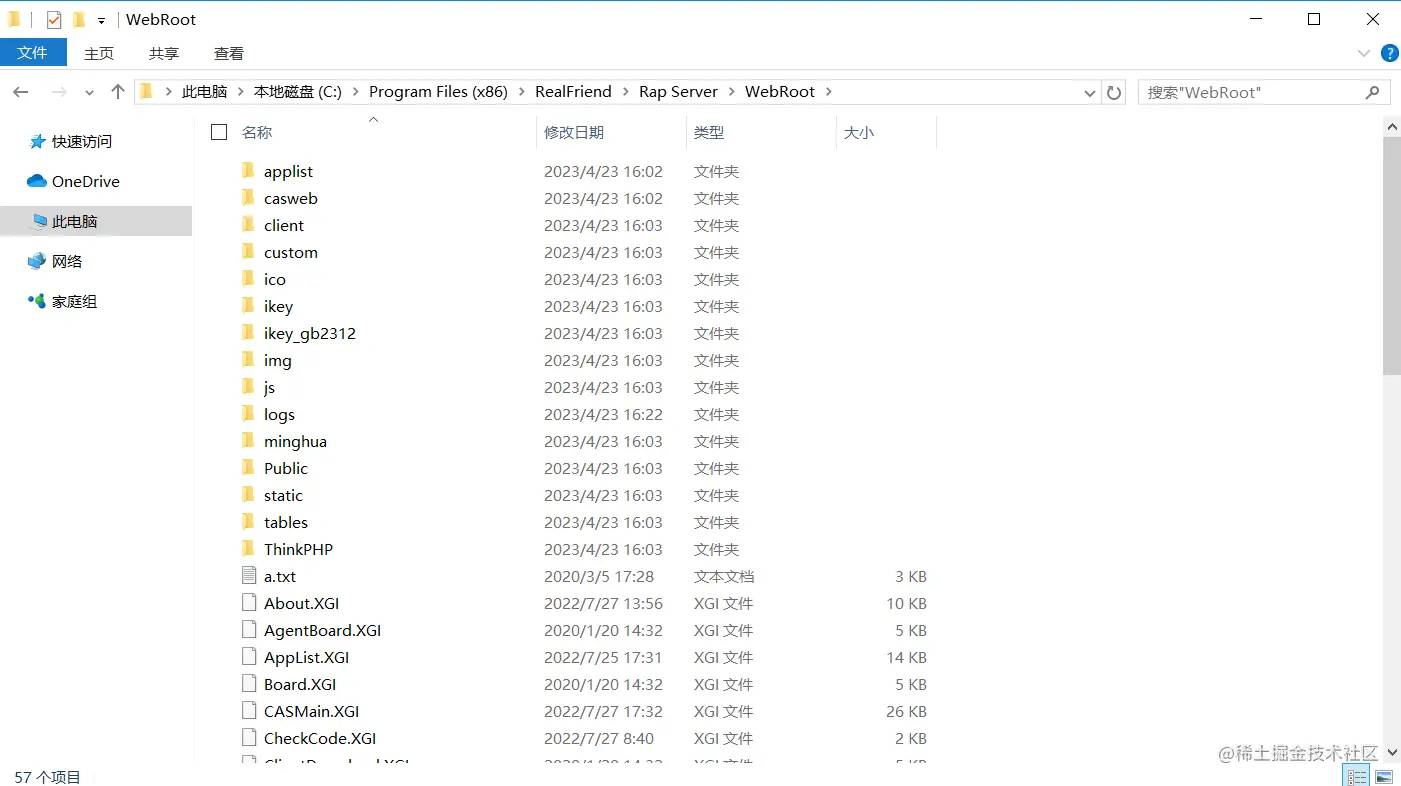Screen dimensions: 1401x786
Task: Expand the ribbon with the chevron
Action: (1364, 53)
